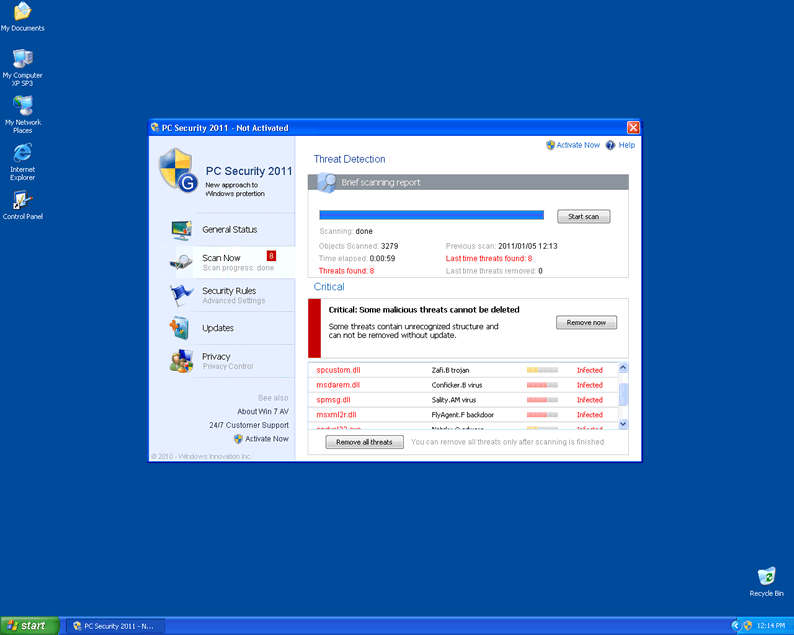The image size is (794, 635).
Task: Select the Security Rules flag icon
Action: [x=181, y=294]
